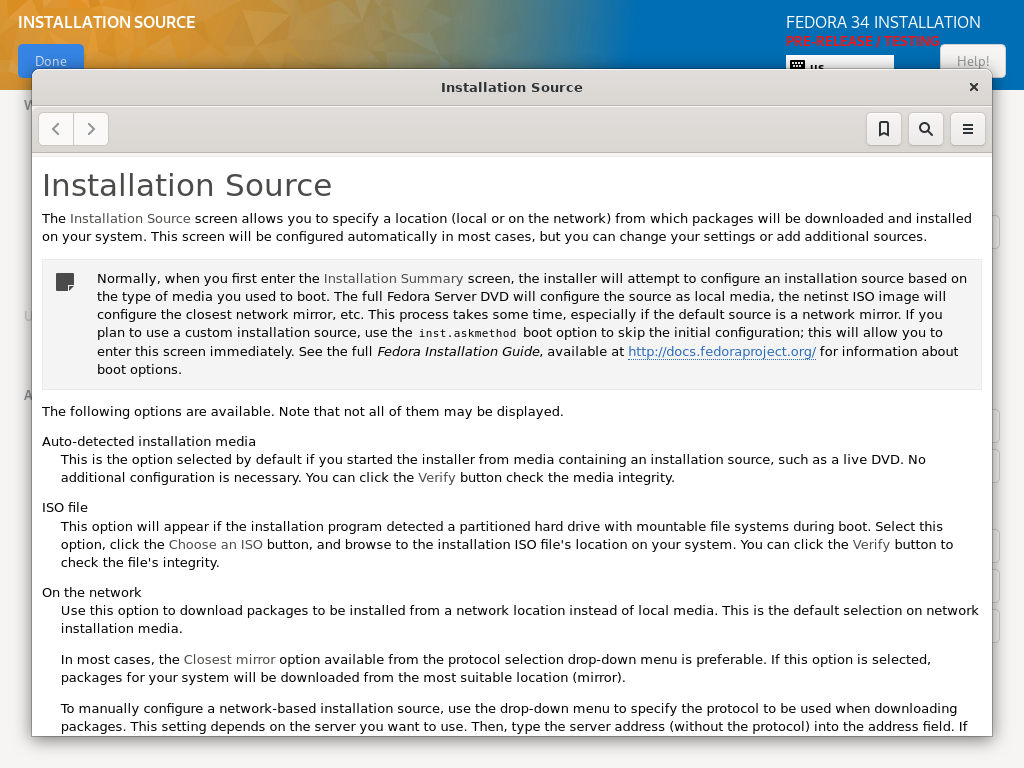Go back in help viewer history
The height and width of the screenshot is (768, 1024).
point(56,129)
